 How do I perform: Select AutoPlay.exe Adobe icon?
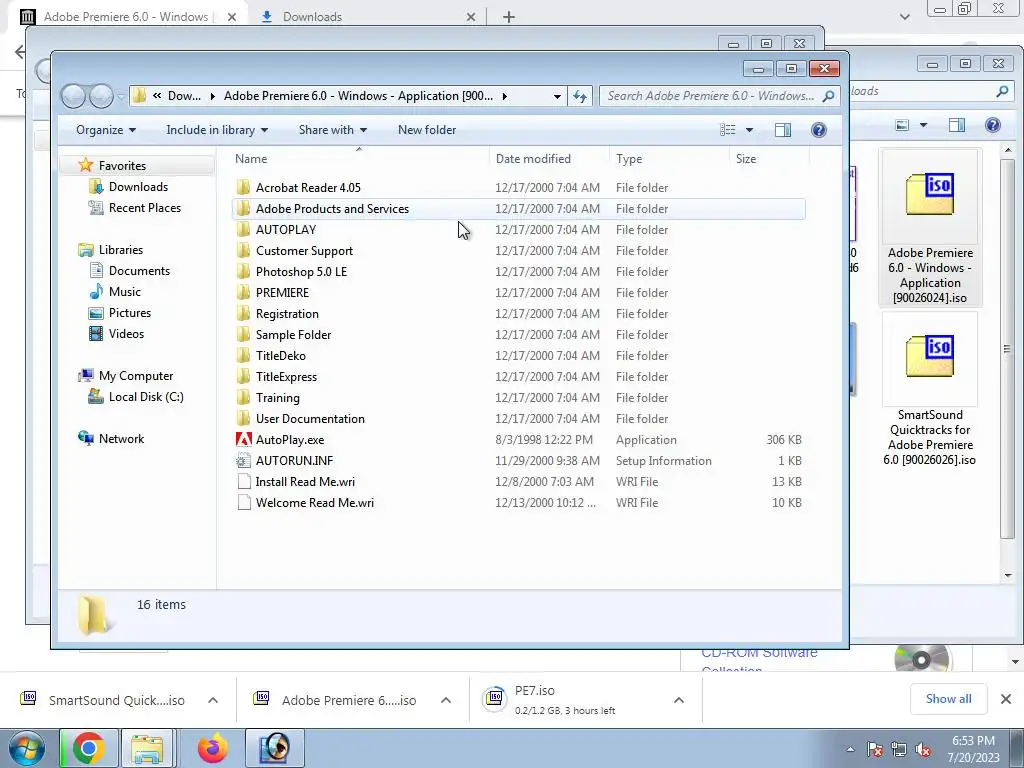244,440
